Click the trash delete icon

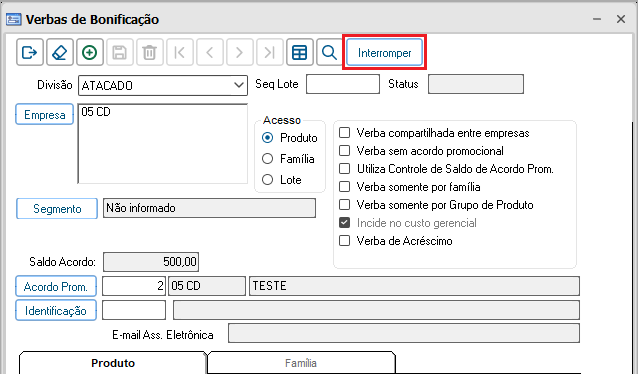point(150,52)
